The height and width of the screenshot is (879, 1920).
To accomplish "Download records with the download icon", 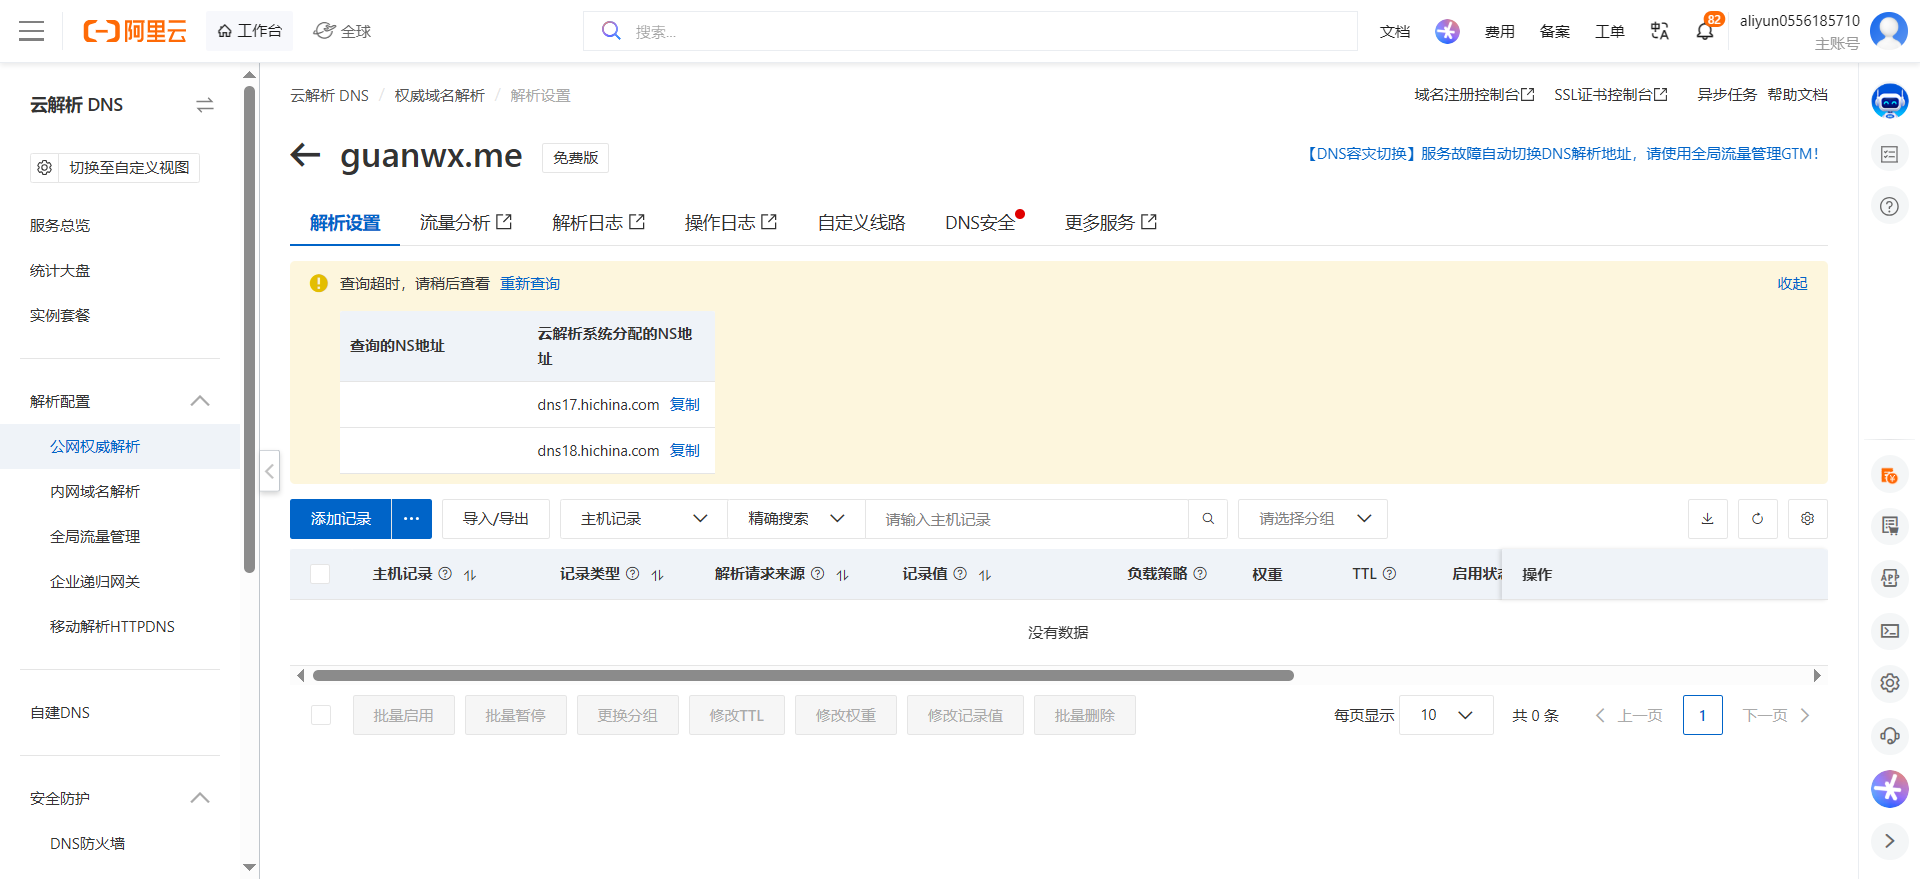I will tap(1708, 519).
